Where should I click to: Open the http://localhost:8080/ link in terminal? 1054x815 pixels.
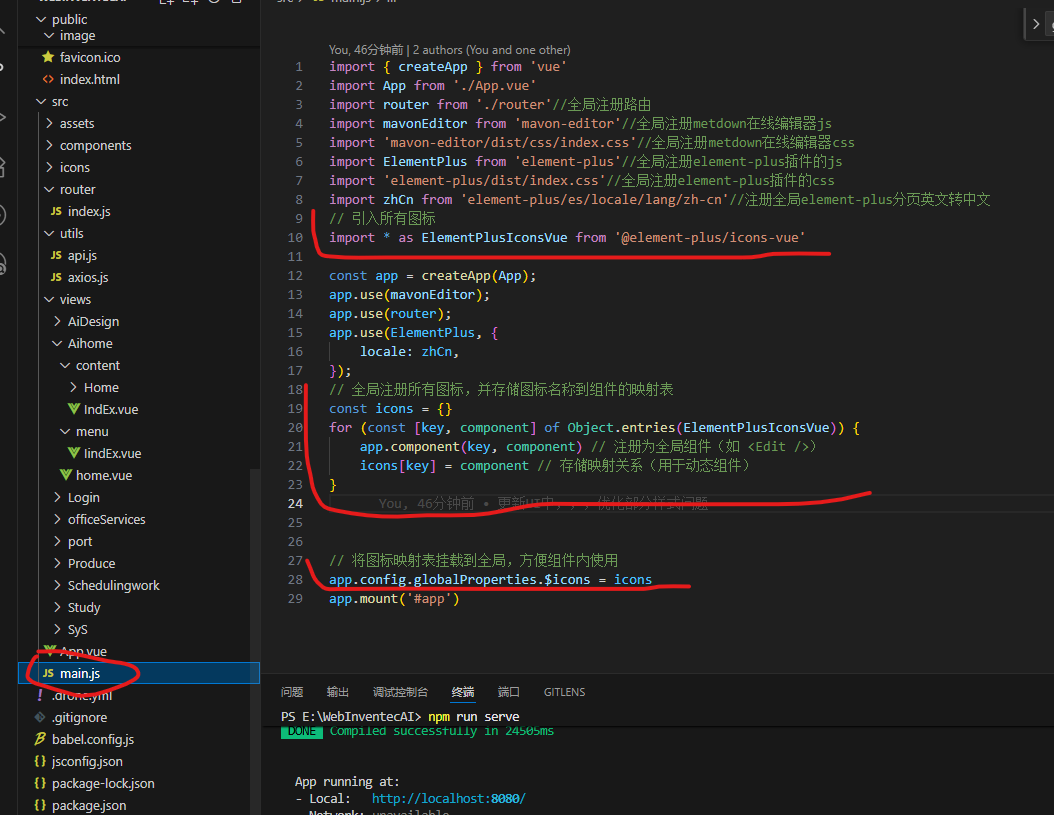[448, 798]
